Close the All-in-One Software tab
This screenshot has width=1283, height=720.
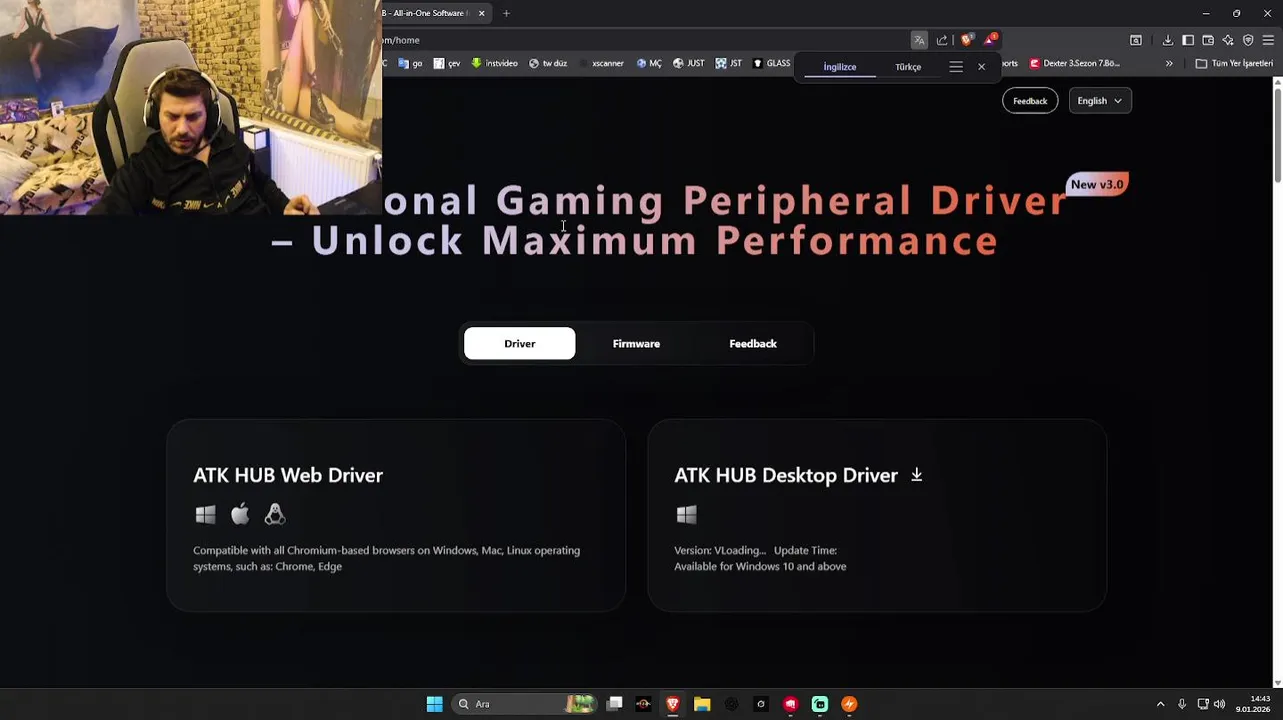(481, 13)
